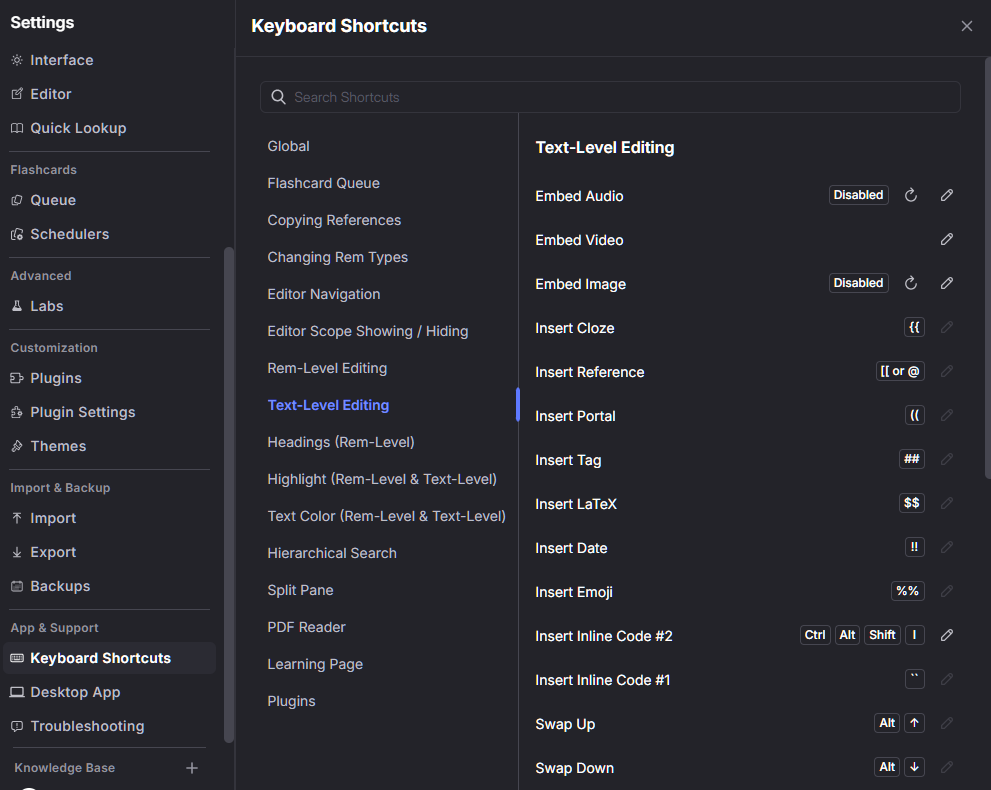Click the edit pencil for Embed Audio
Screen dimensions: 991x790
coord(946,195)
